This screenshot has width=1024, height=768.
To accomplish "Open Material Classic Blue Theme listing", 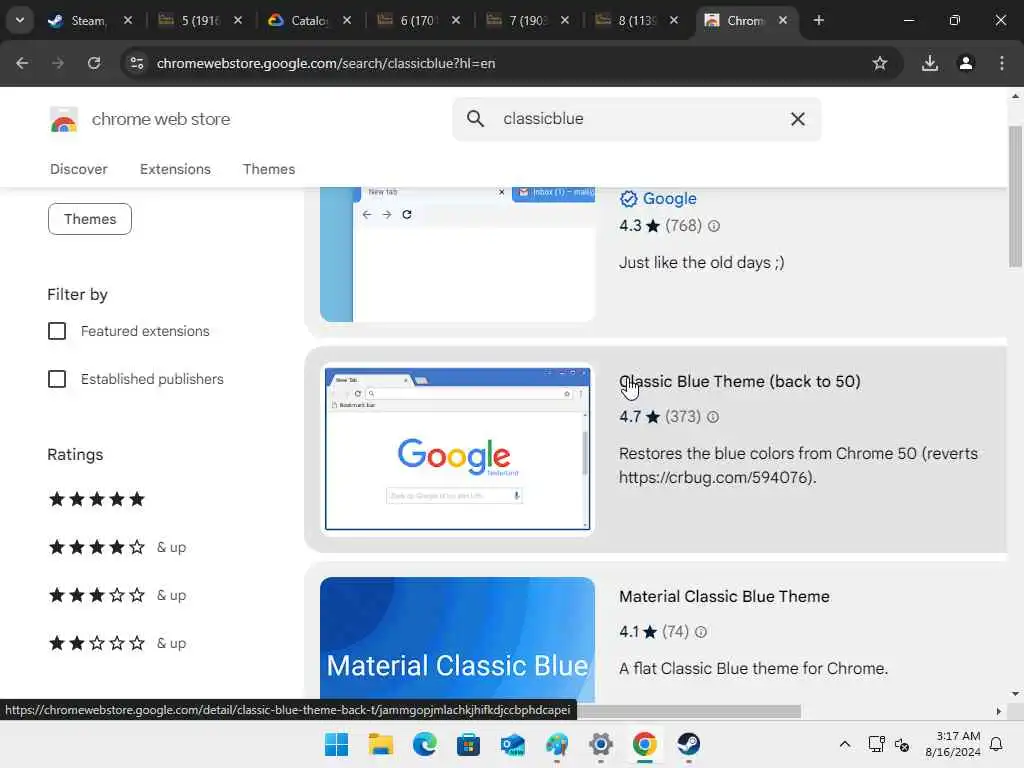I will pyautogui.click(x=724, y=596).
